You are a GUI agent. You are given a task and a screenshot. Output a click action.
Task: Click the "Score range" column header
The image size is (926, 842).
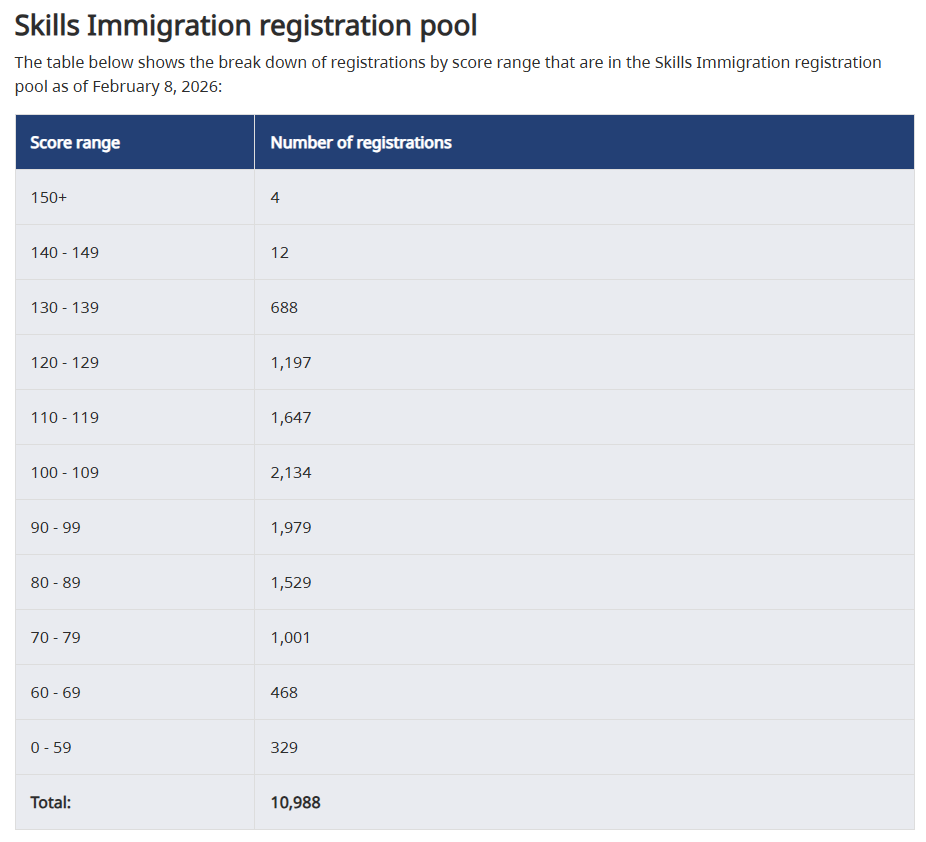point(75,143)
